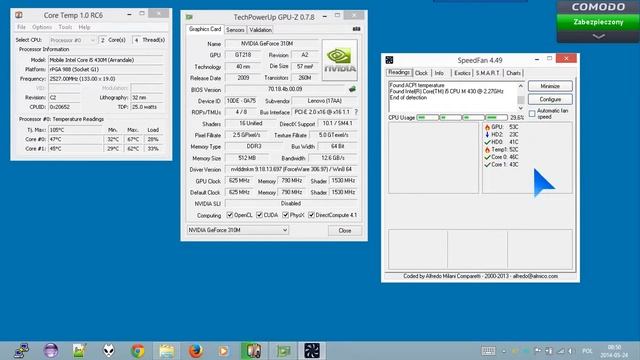The image size is (640, 360).
Task: Open File Explorer on the taskbar
Action: [167, 351]
